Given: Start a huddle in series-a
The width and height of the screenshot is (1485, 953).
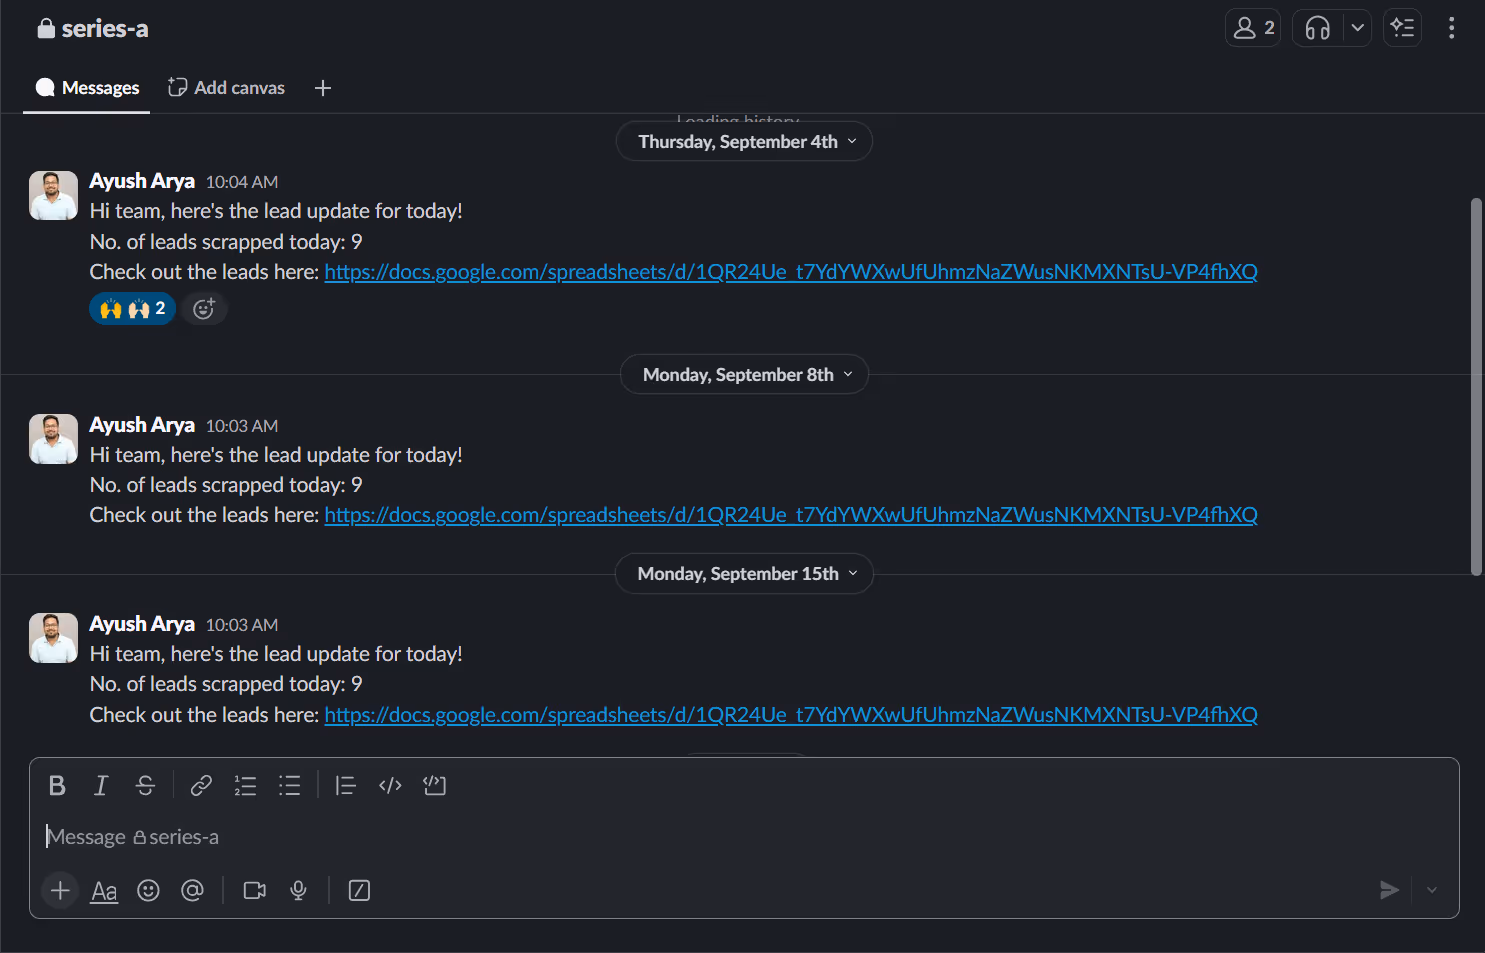Looking at the screenshot, I should (x=1316, y=27).
